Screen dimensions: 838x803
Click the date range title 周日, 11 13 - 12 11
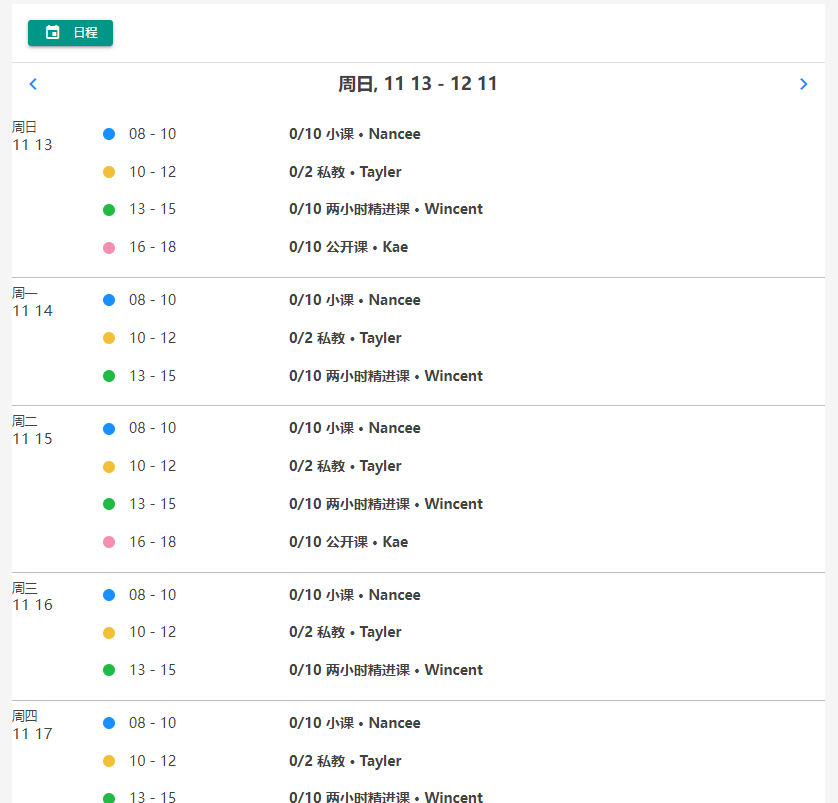pos(417,84)
